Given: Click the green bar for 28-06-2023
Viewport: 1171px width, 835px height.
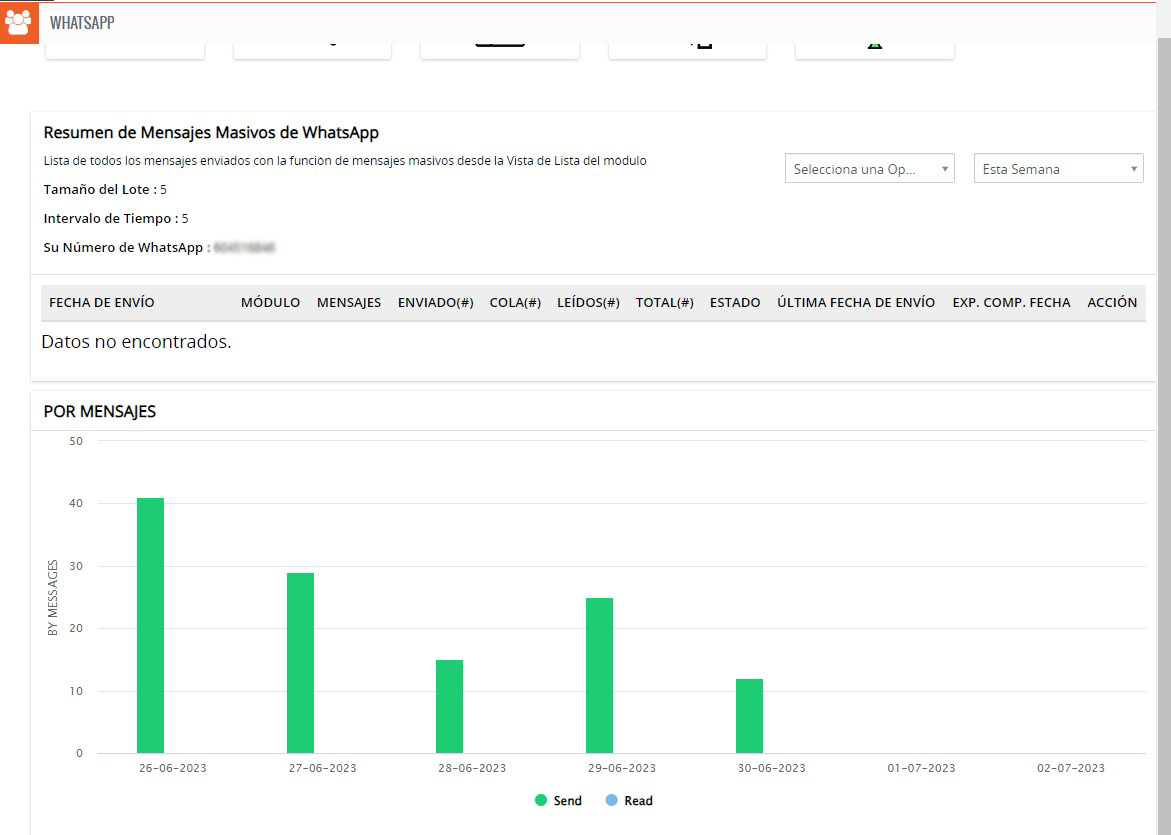Looking at the screenshot, I should click(x=450, y=707).
